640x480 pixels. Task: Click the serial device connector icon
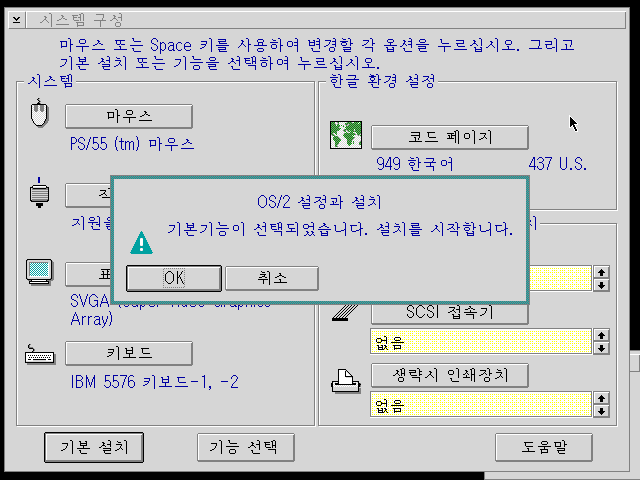(39, 193)
